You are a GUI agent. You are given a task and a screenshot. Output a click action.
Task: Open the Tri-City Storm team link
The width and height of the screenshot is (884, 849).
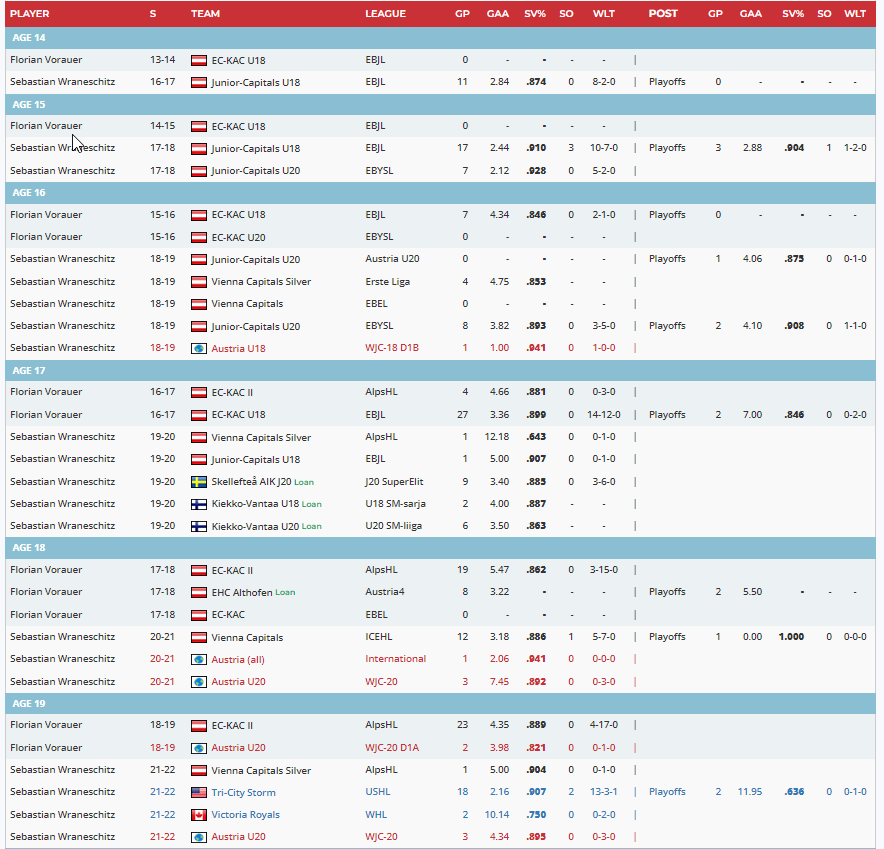[x=243, y=792]
